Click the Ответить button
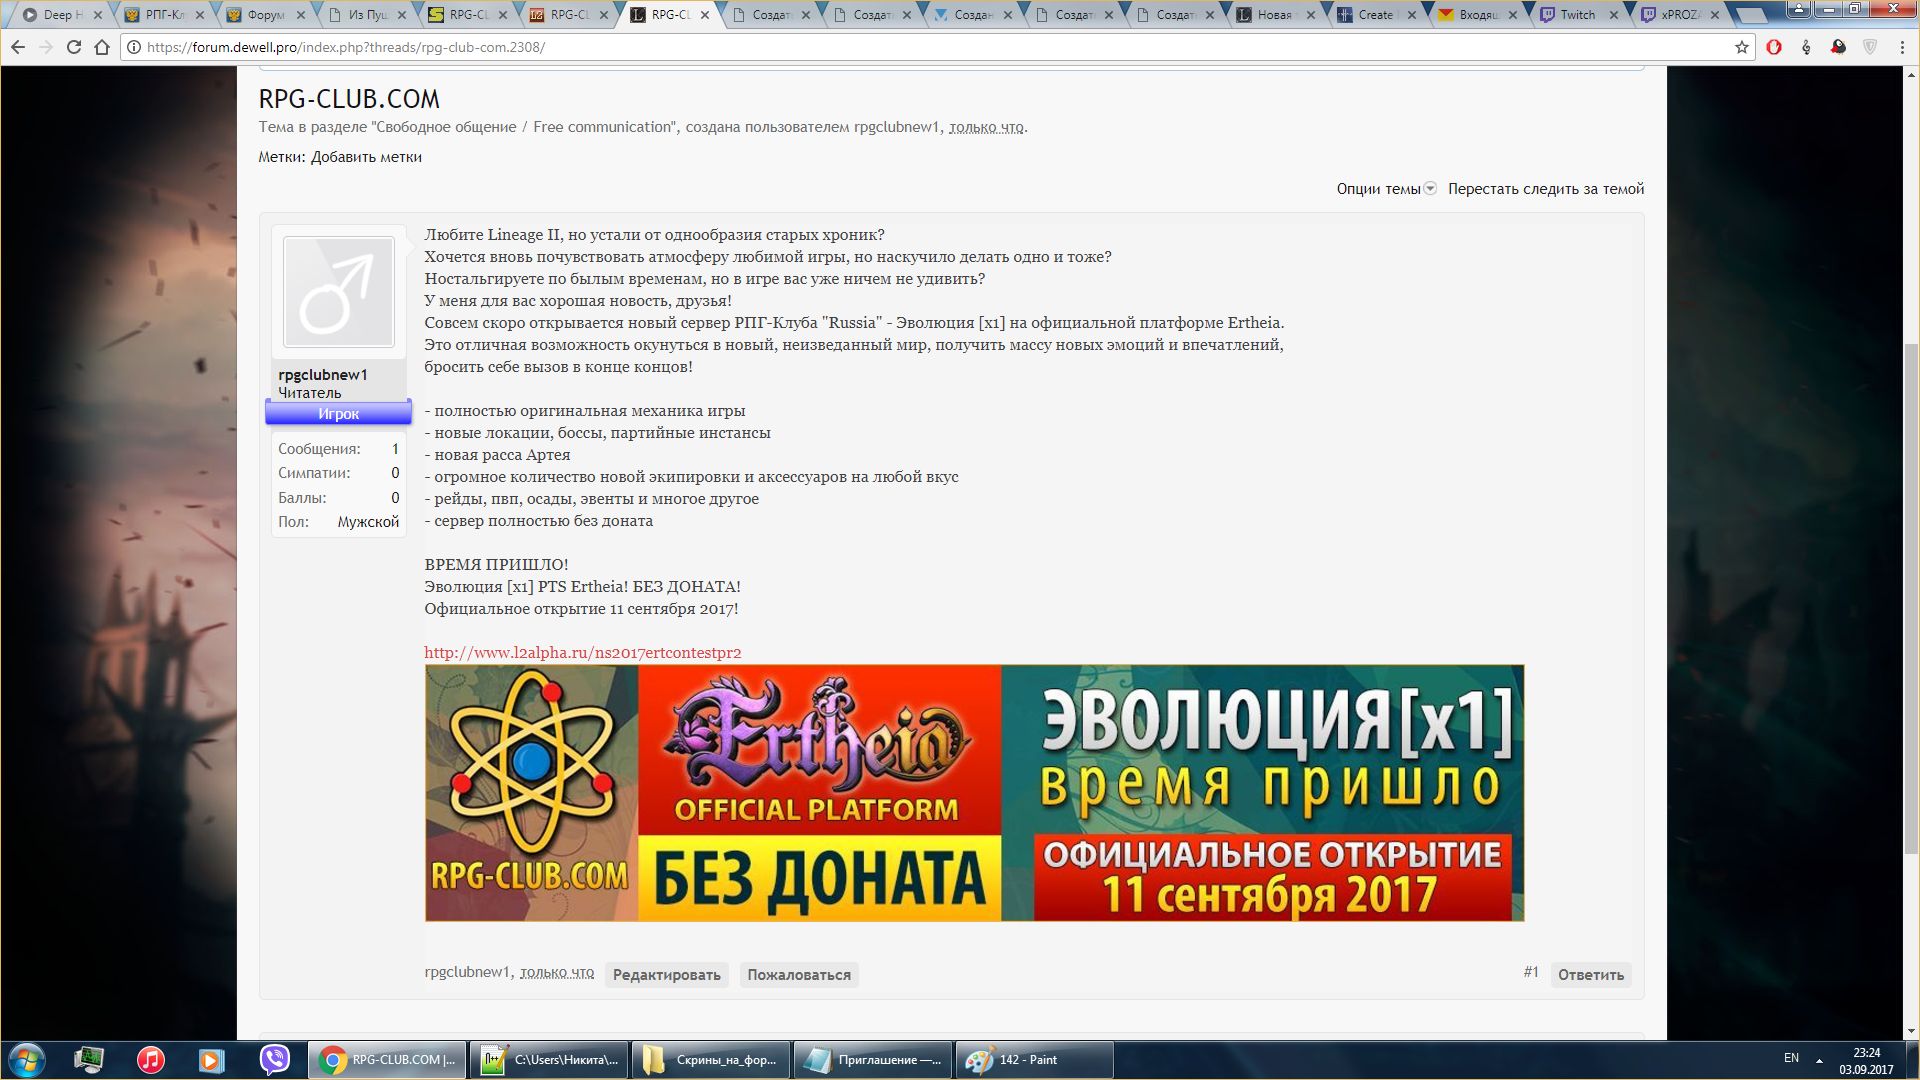The width and height of the screenshot is (1920, 1080). (x=1590, y=975)
